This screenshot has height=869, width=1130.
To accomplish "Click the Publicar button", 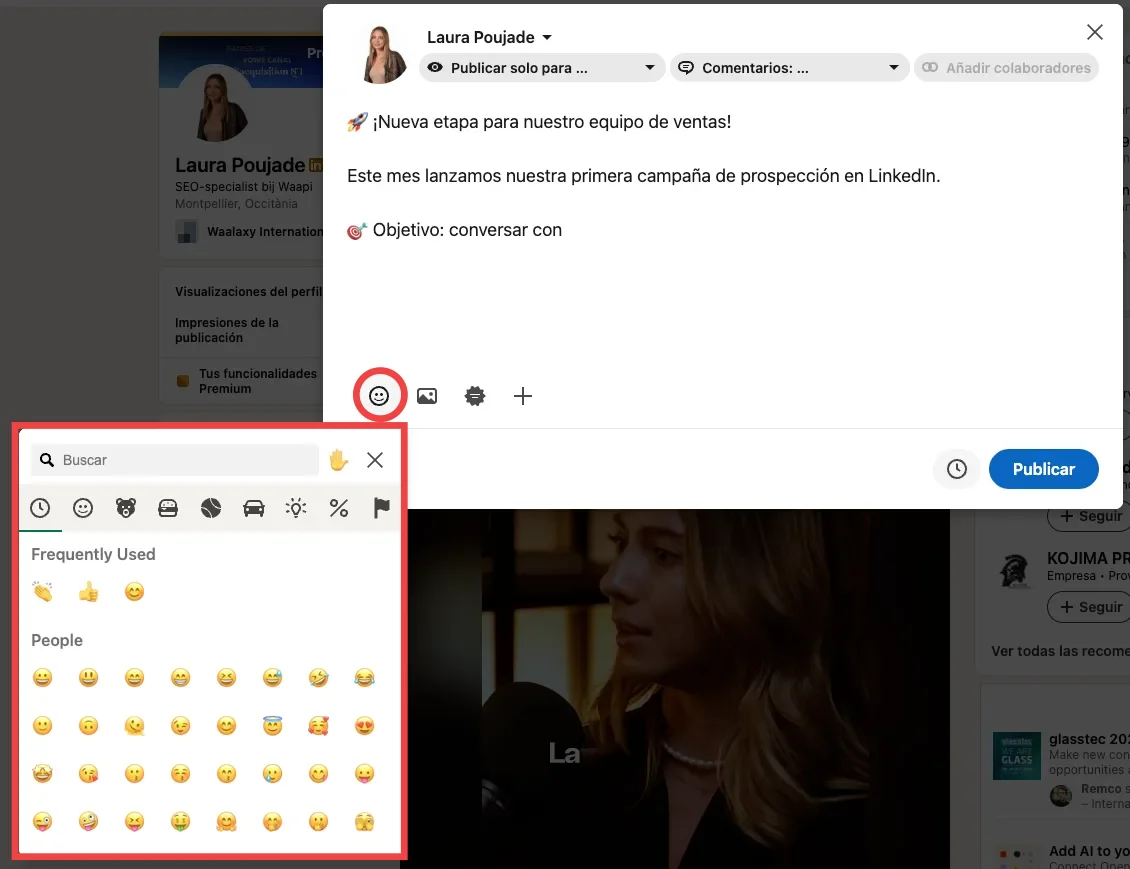I will click(1044, 469).
